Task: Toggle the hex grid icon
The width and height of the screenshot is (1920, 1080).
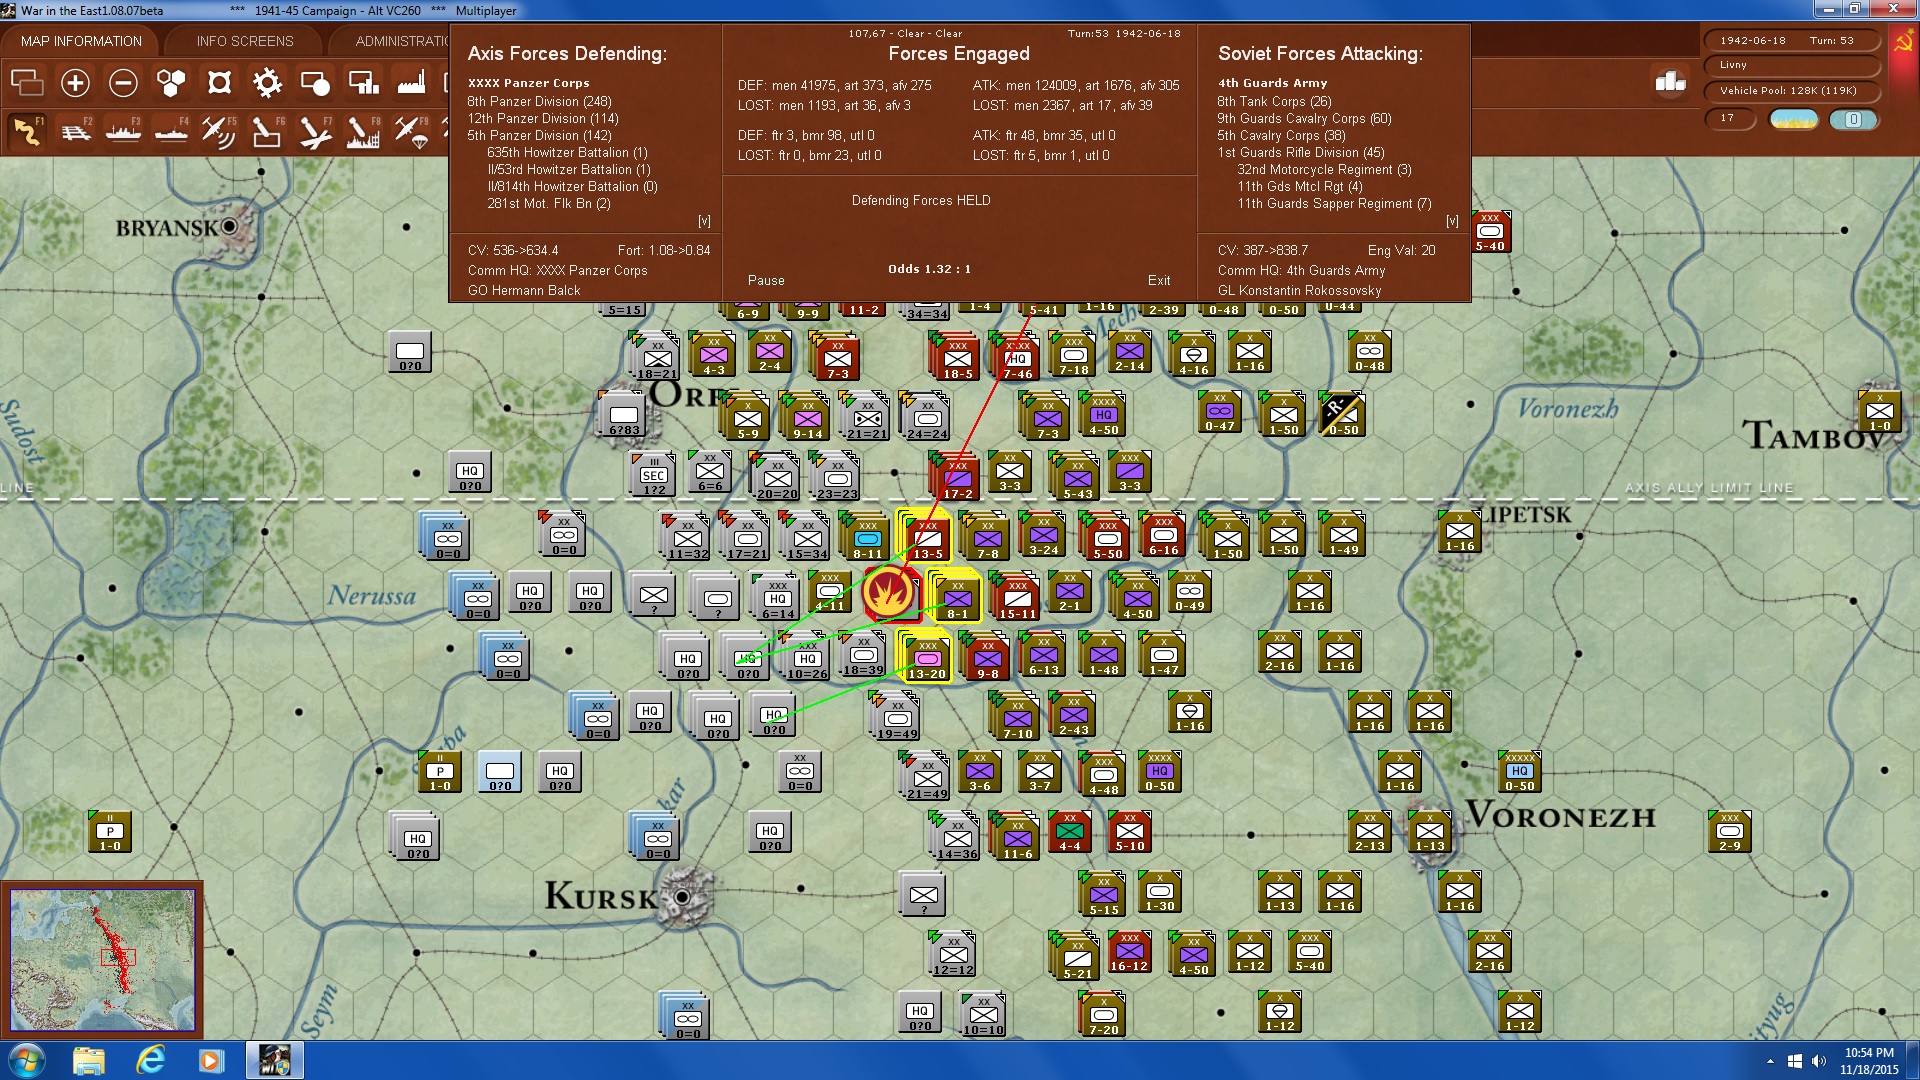Action: (171, 83)
